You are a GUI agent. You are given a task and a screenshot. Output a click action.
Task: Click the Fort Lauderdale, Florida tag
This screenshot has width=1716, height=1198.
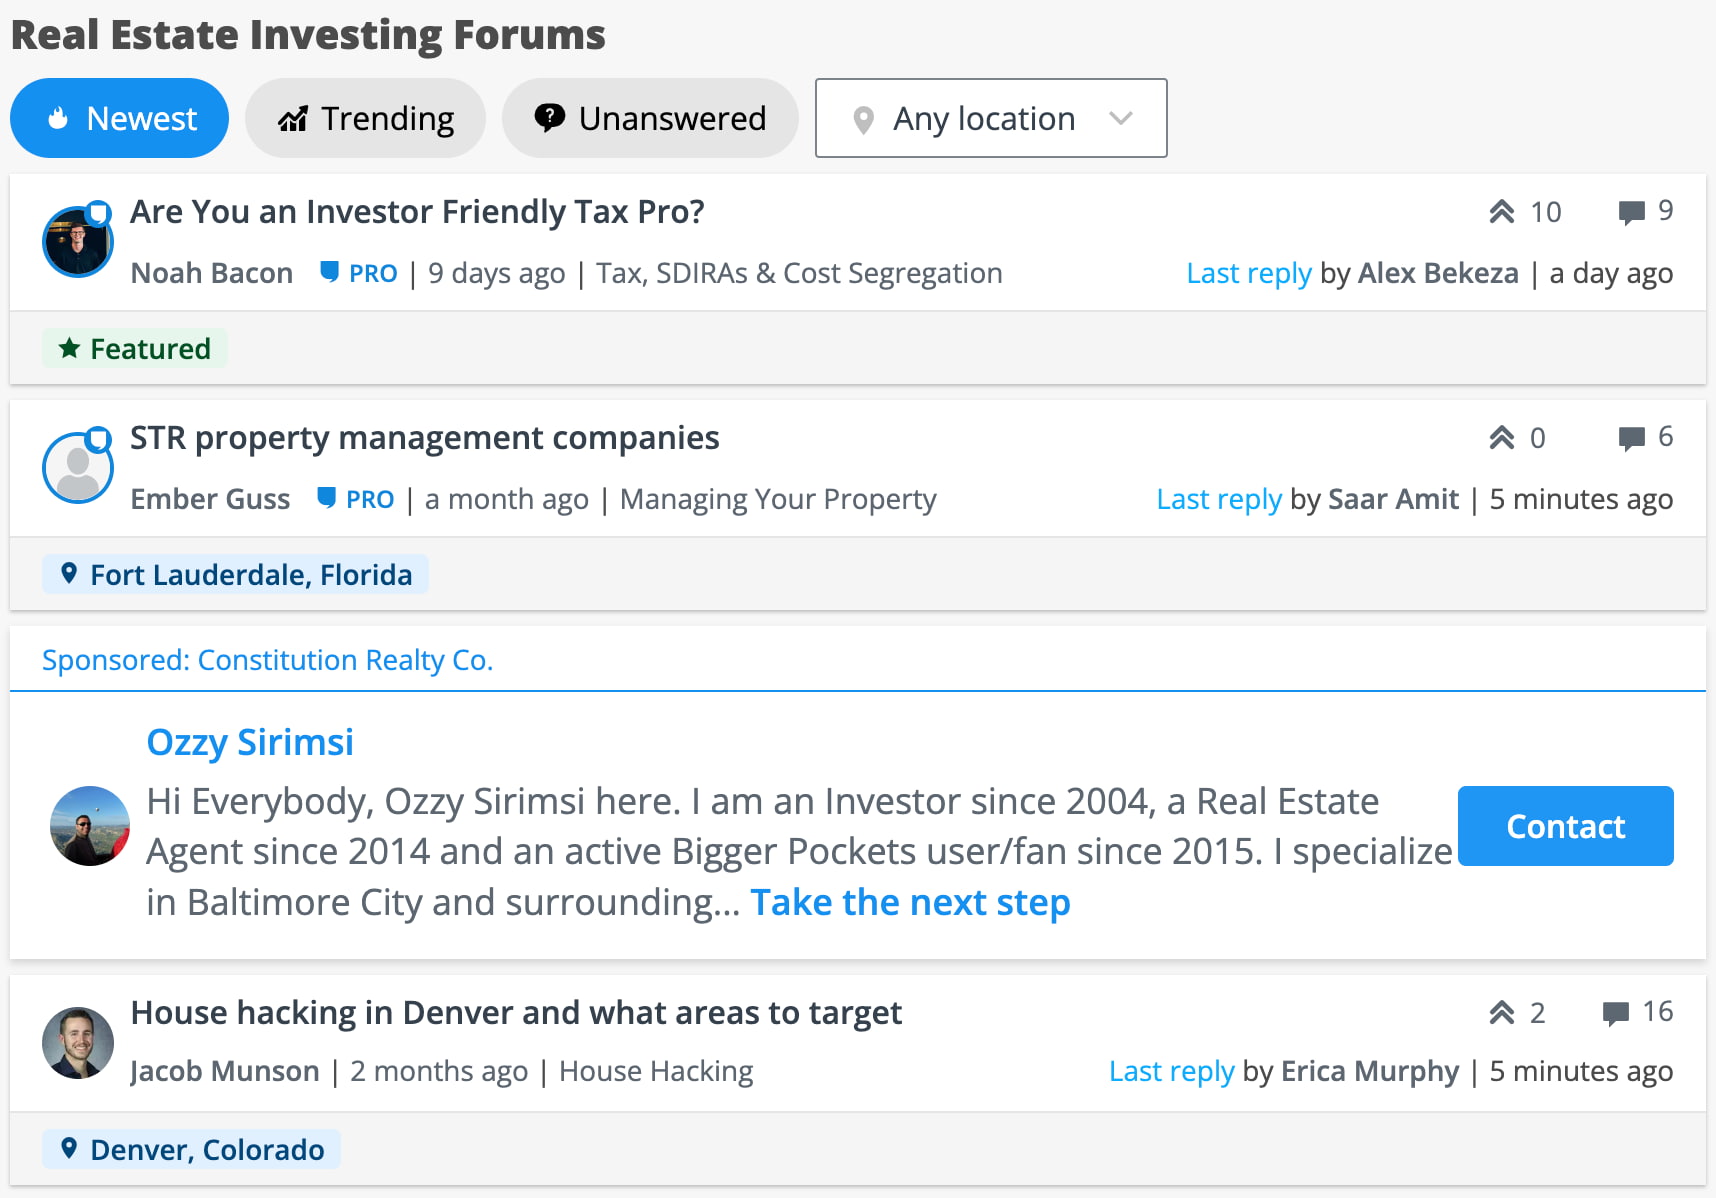pos(235,575)
